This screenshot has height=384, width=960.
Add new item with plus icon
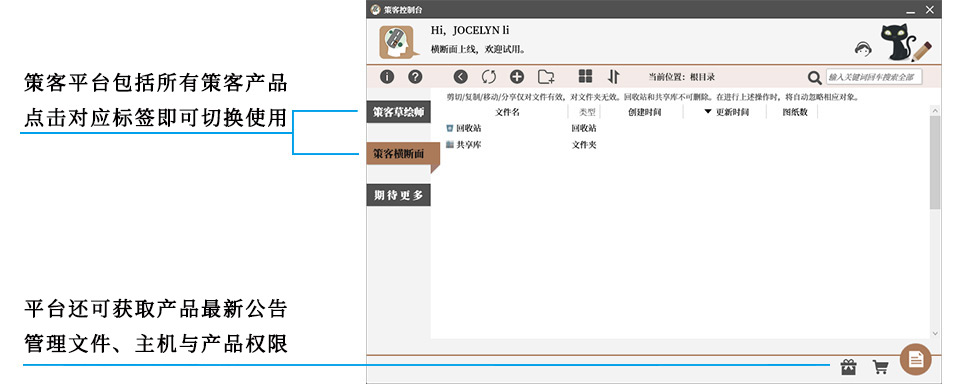[517, 77]
